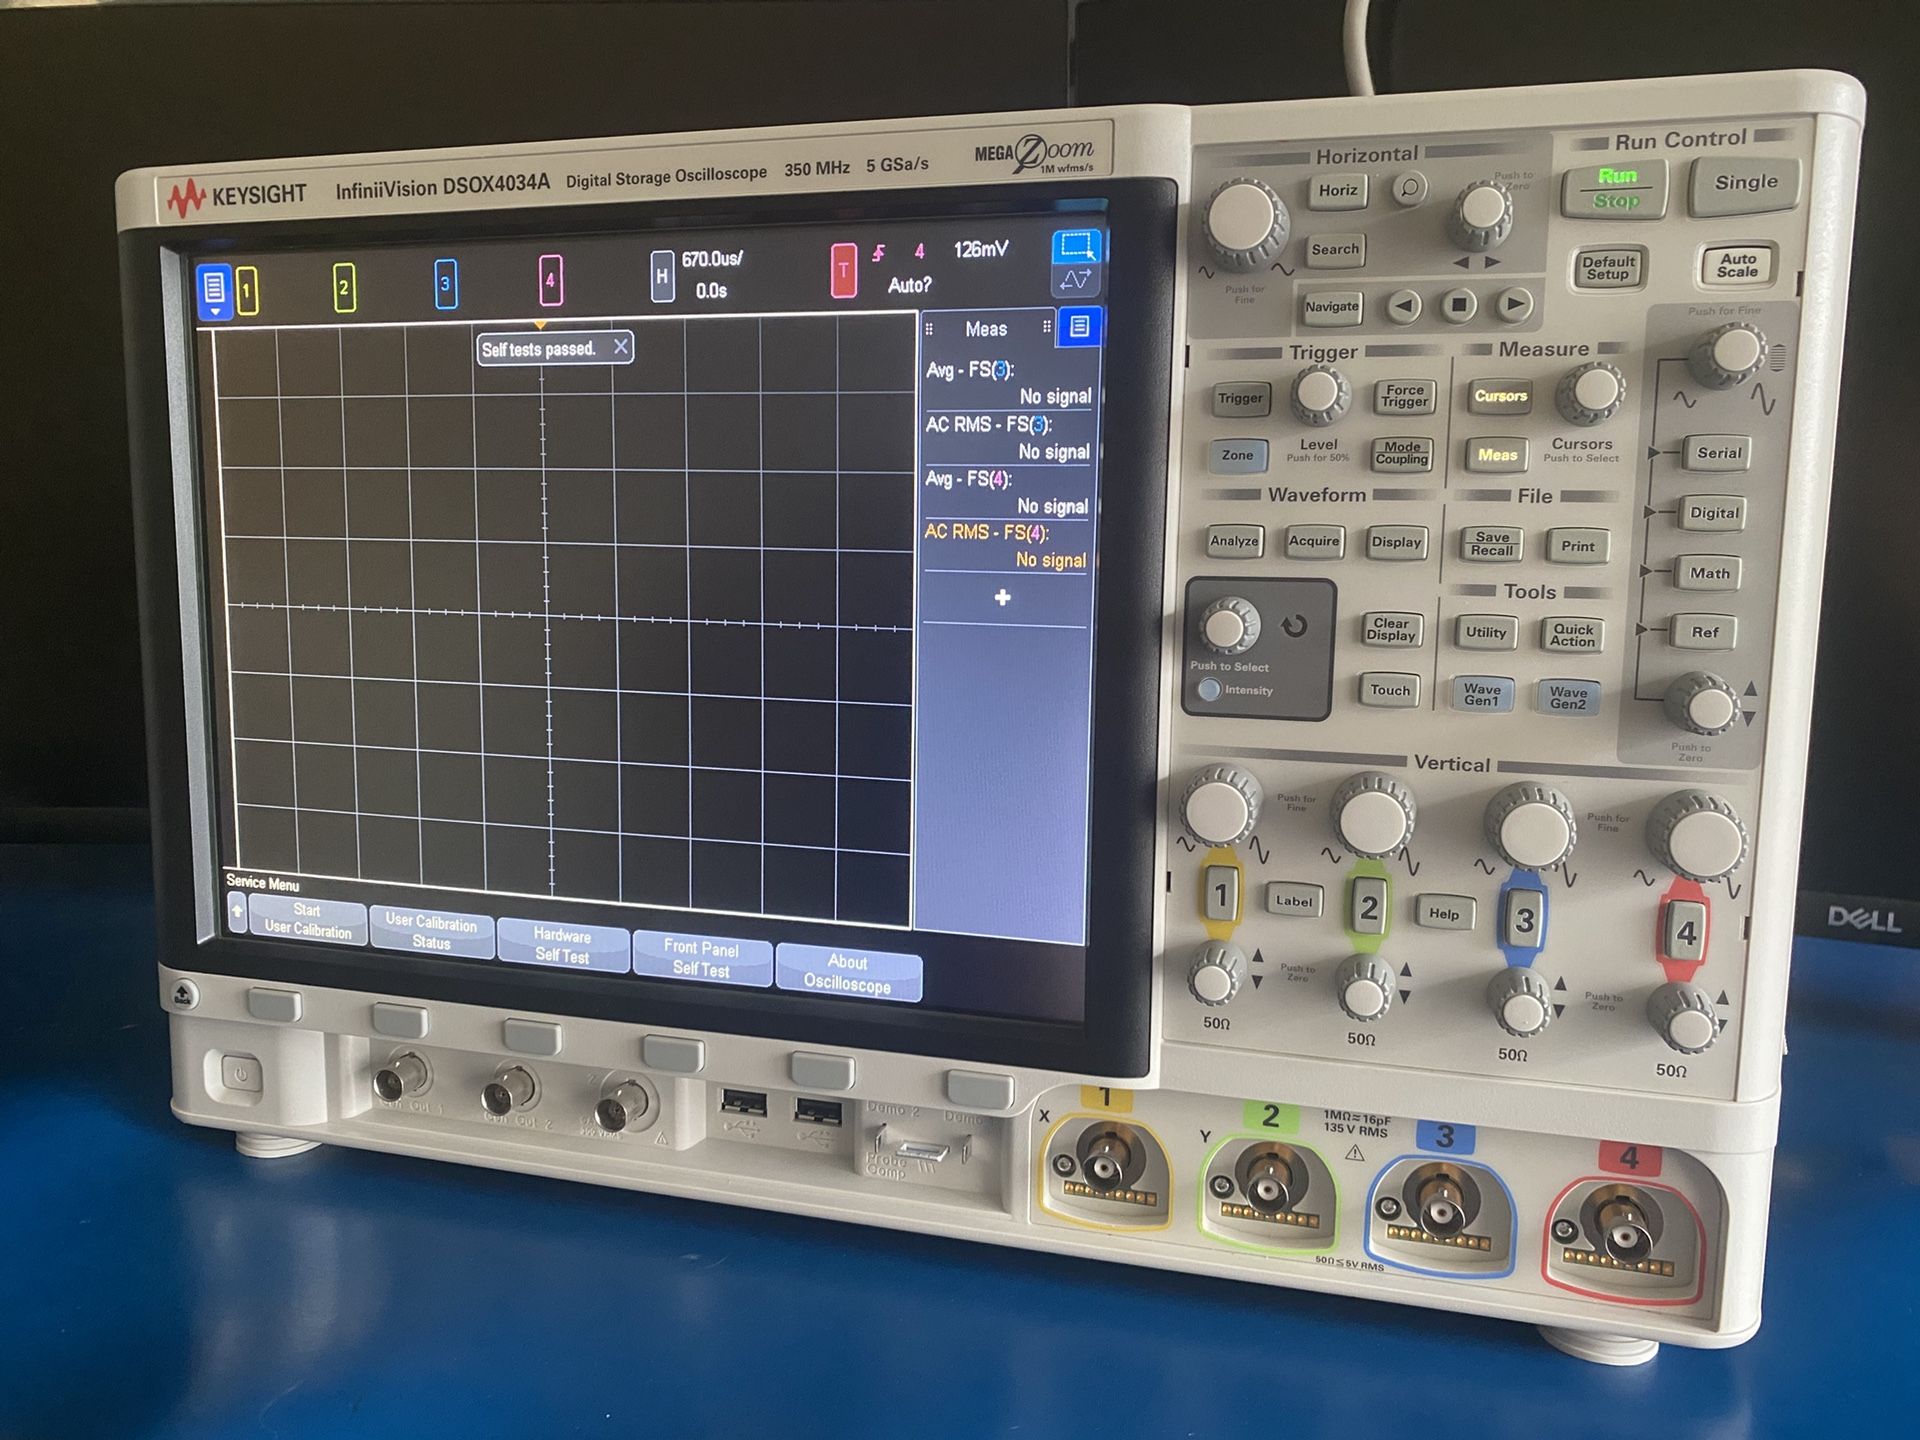Select the AC RMS - FS(3) measurement

click(x=1007, y=438)
